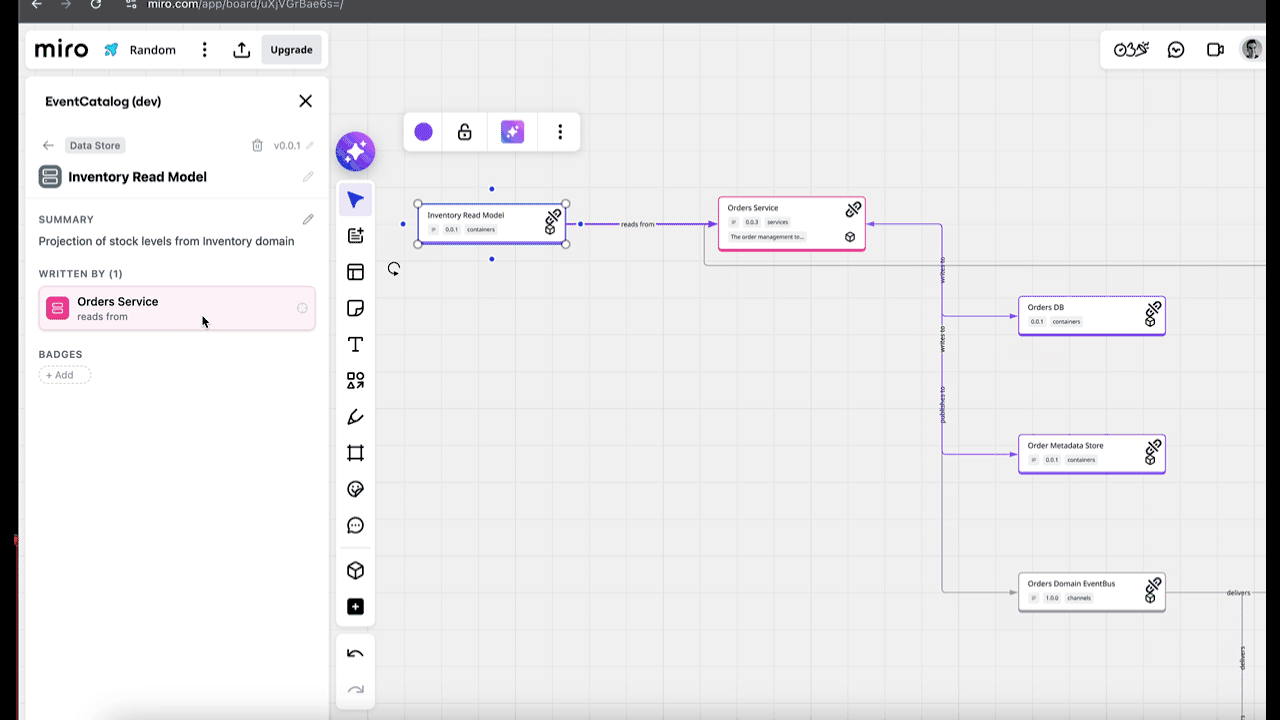Open the purple color swatch for the selection

click(x=423, y=131)
